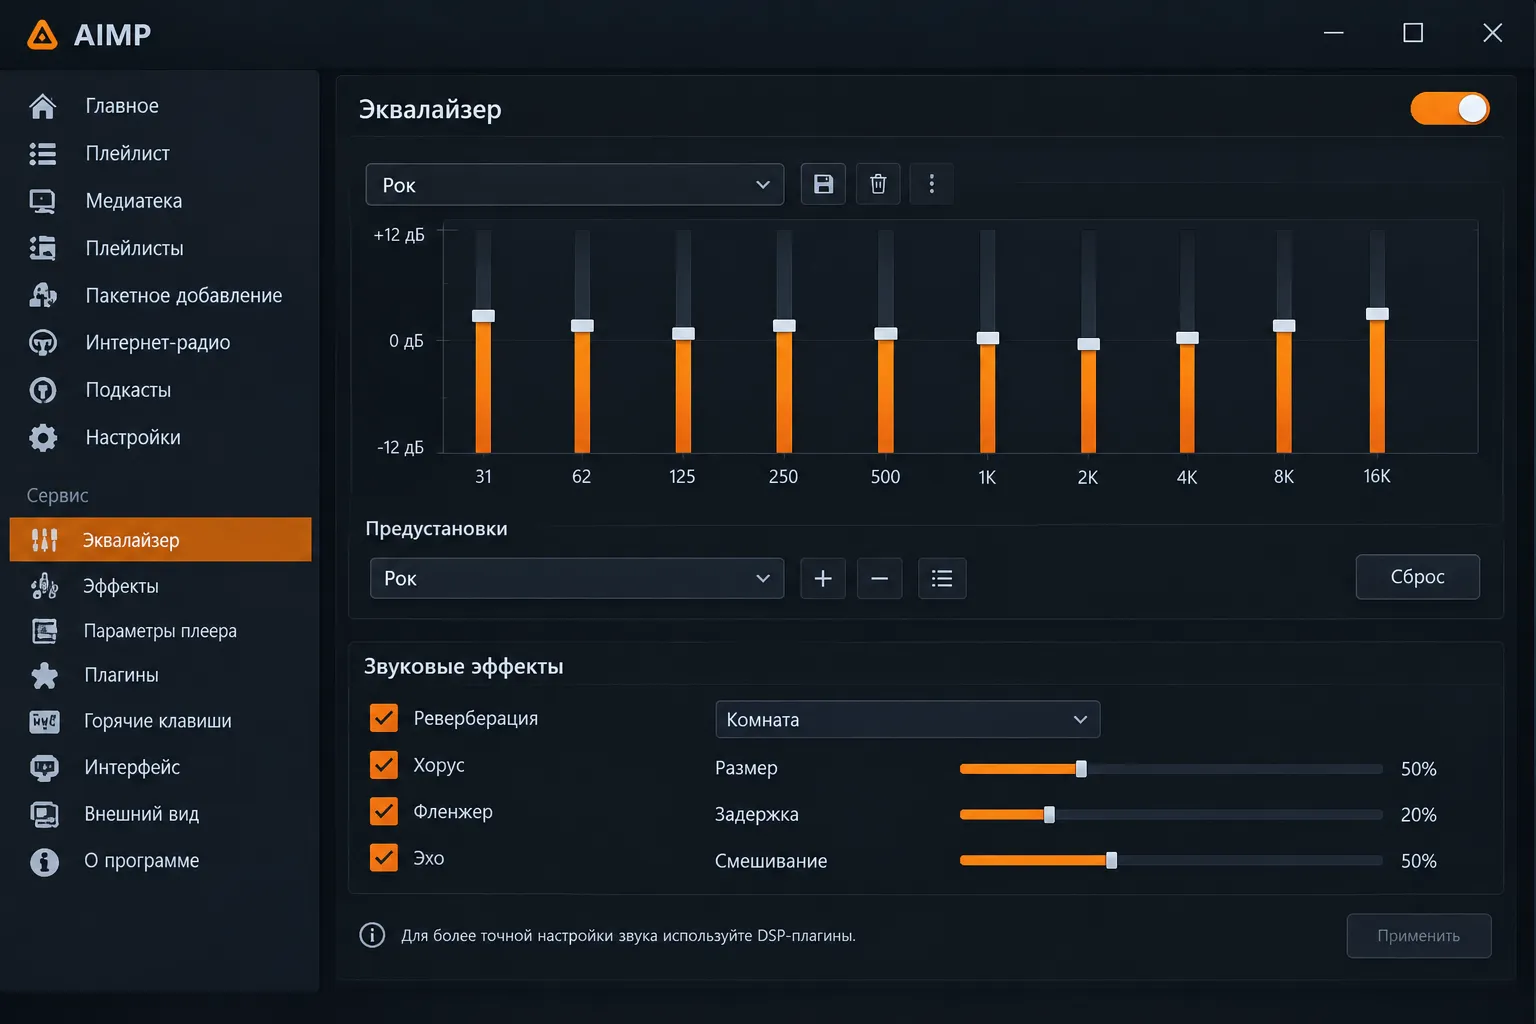Screen dimensions: 1536x1024
Task: Go to Пакетное добавление
Action: [x=160, y=295]
